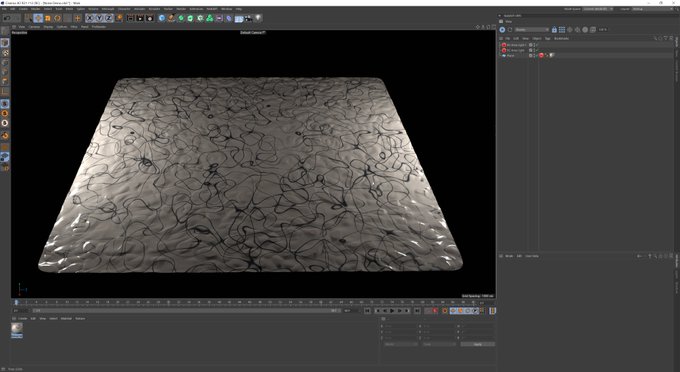The height and width of the screenshot is (372, 680).
Task: Click the Subdivision Surface generator icon
Action: (181, 18)
